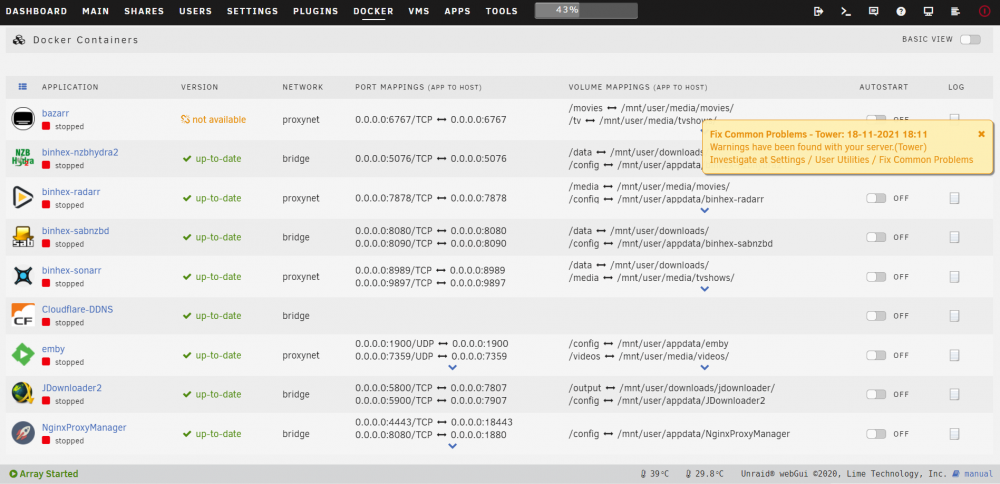Screen dimensions: 1000x484
Task: Enable autostart for binhex-radarr
Action: [x=876, y=198]
